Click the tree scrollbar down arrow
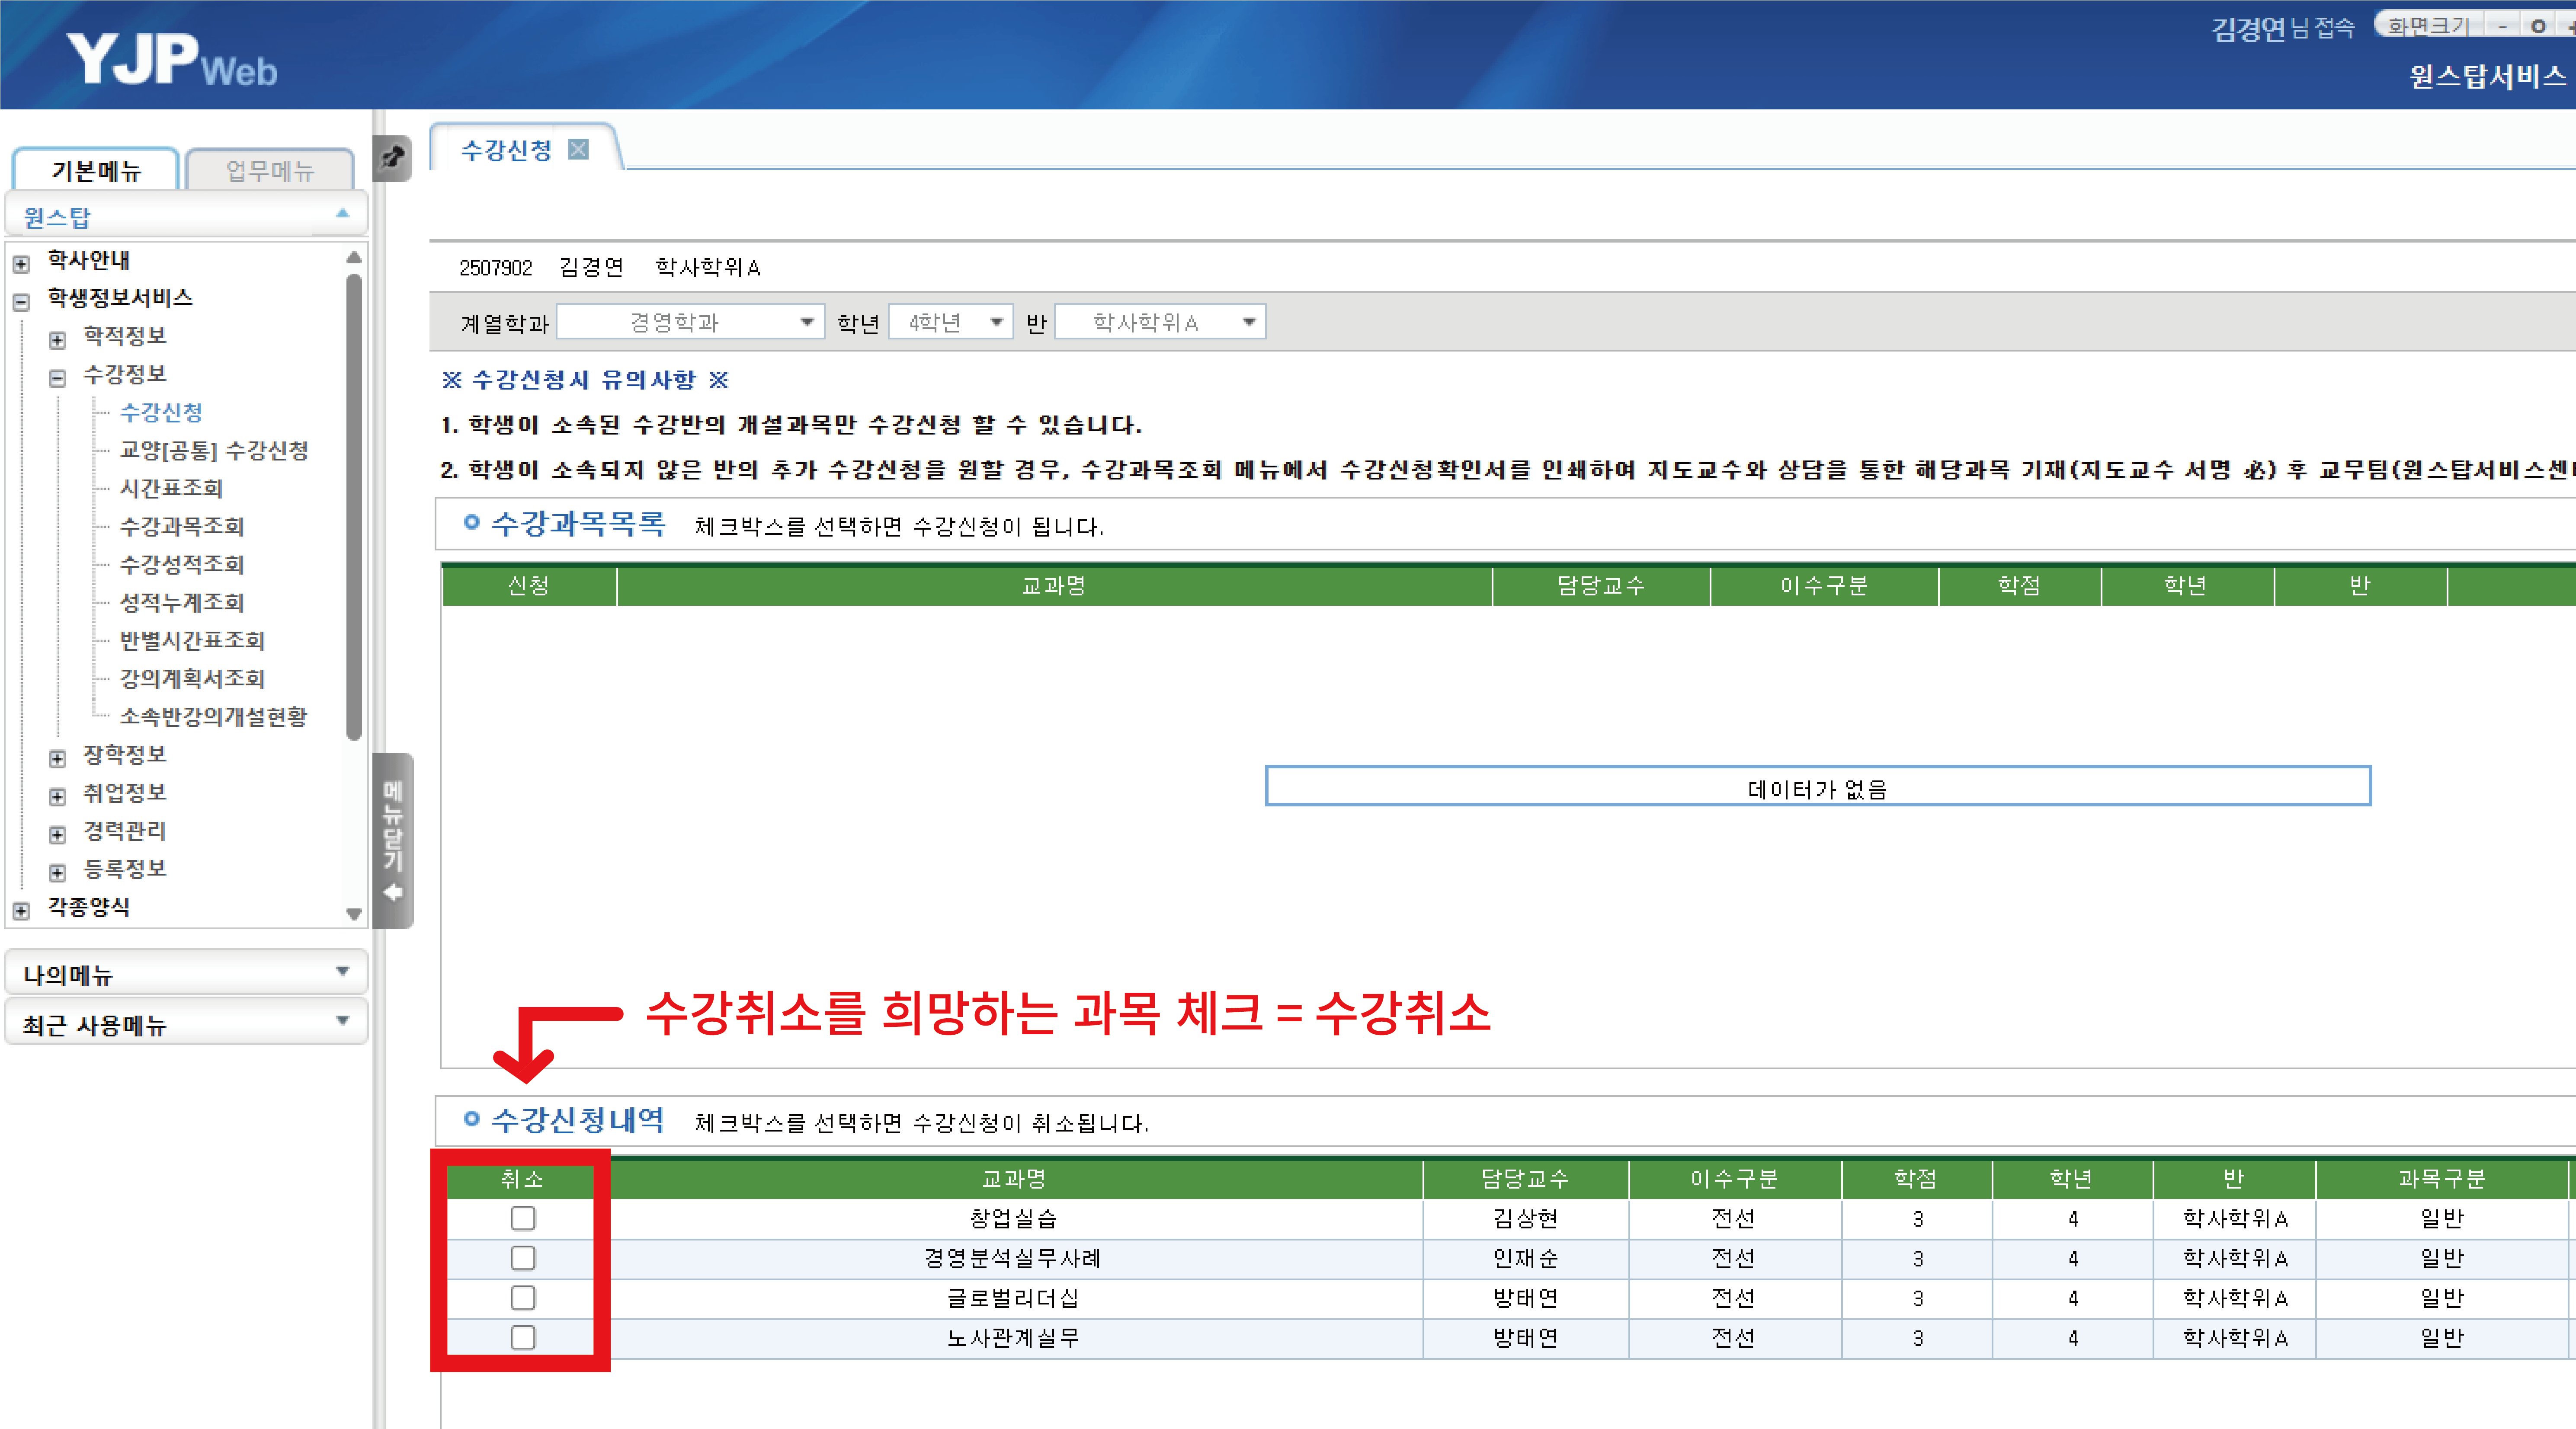 click(x=354, y=913)
